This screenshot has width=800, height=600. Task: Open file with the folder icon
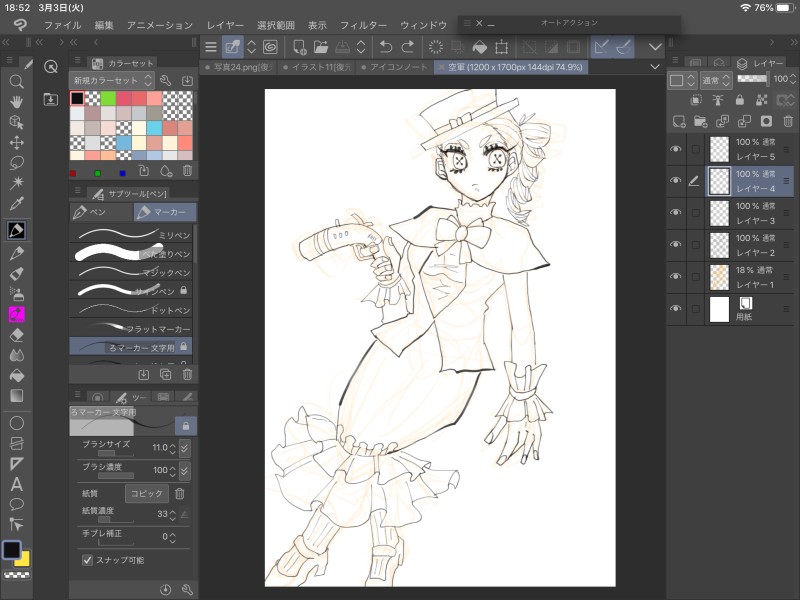(320, 47)
